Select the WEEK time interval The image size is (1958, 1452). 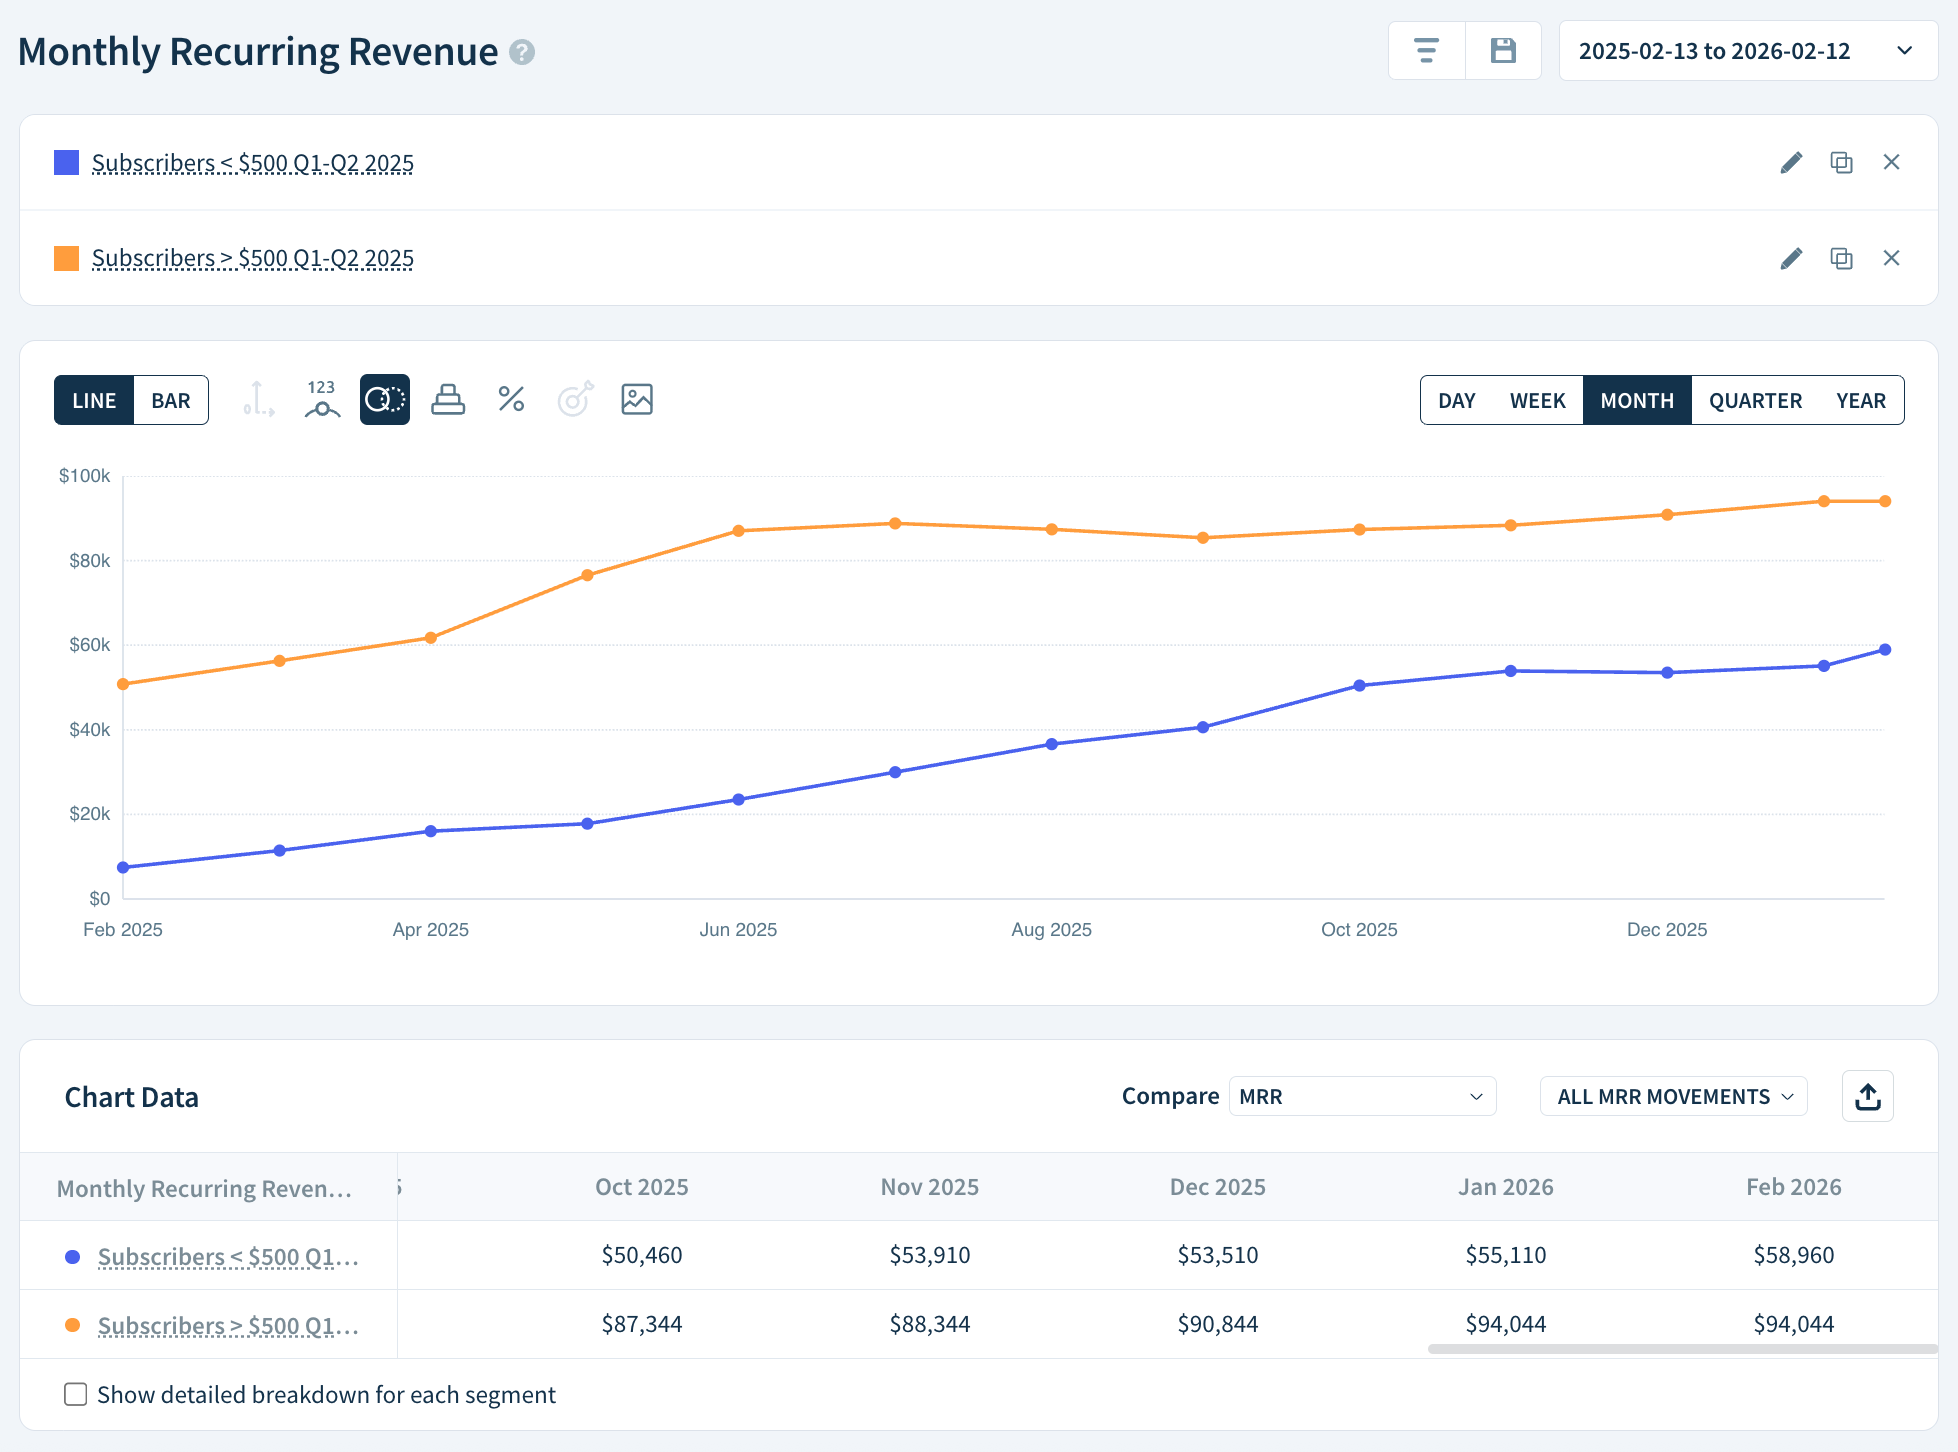coord(1537,400)
